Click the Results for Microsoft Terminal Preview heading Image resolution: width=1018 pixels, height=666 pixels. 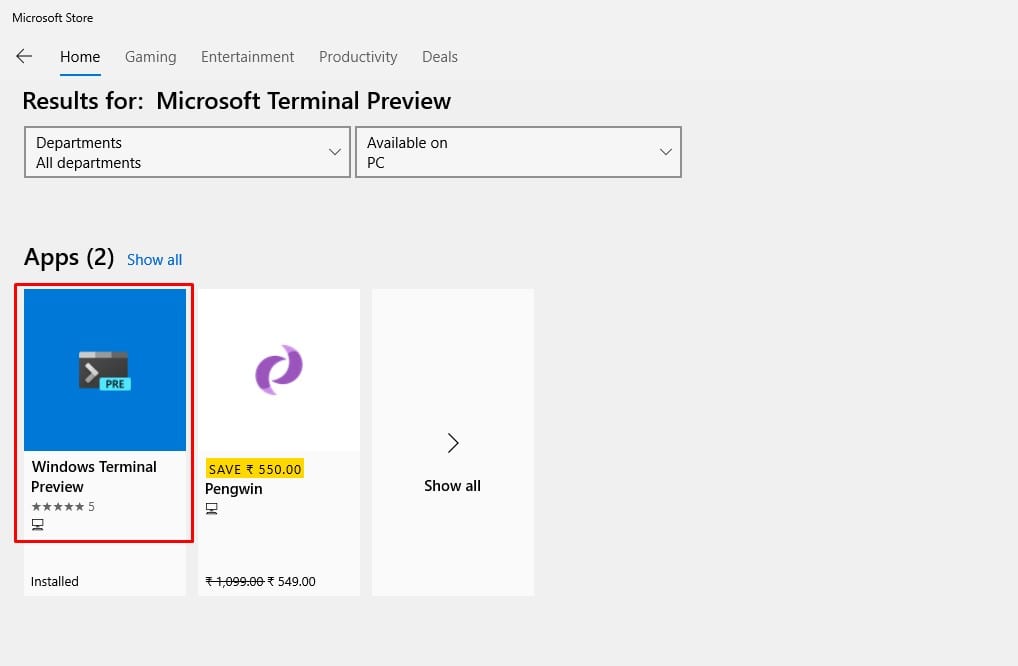(x=236, y=101)
